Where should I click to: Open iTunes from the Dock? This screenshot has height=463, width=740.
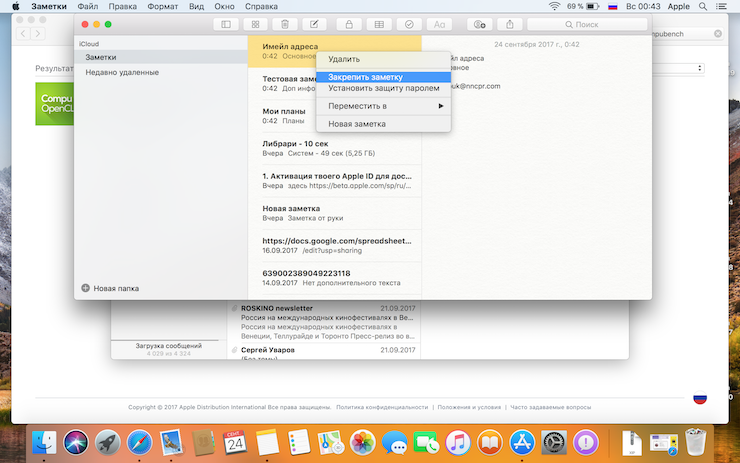click(458, 443)
